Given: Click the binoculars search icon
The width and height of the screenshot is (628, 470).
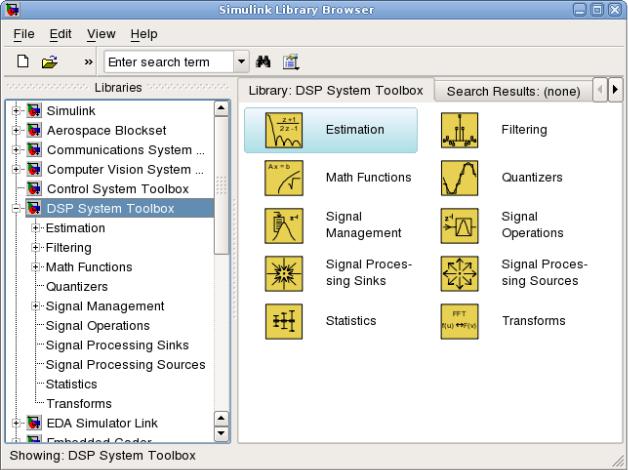Looking at the screenshot, I should (x=263, y=62).
